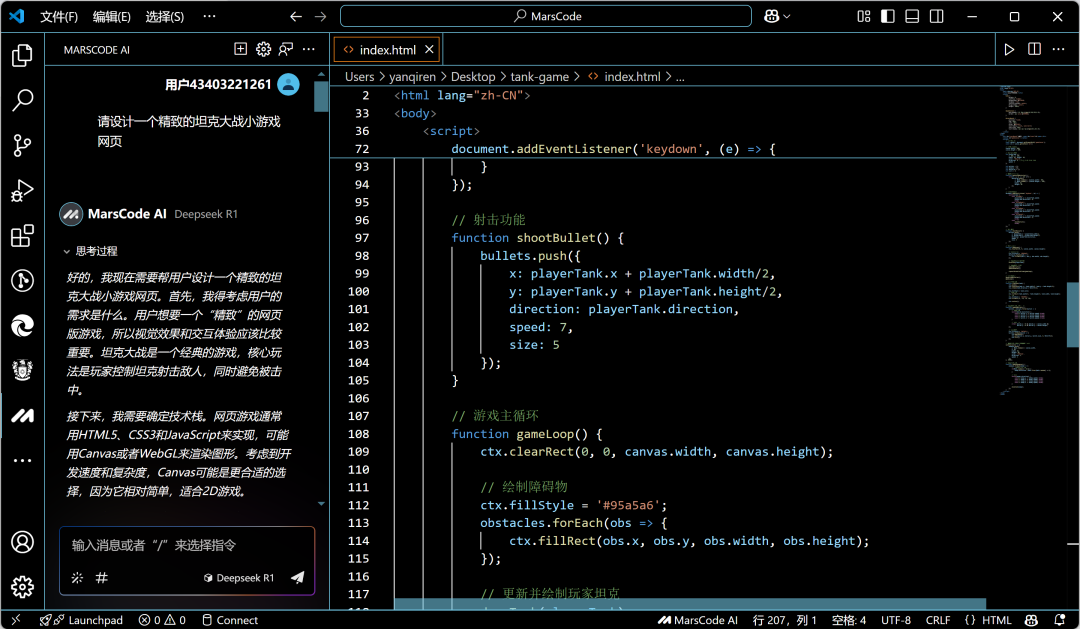The height and width of the screenshot is (629, 1080).
Task: Open the Extensions view
Action: (22, 237)
